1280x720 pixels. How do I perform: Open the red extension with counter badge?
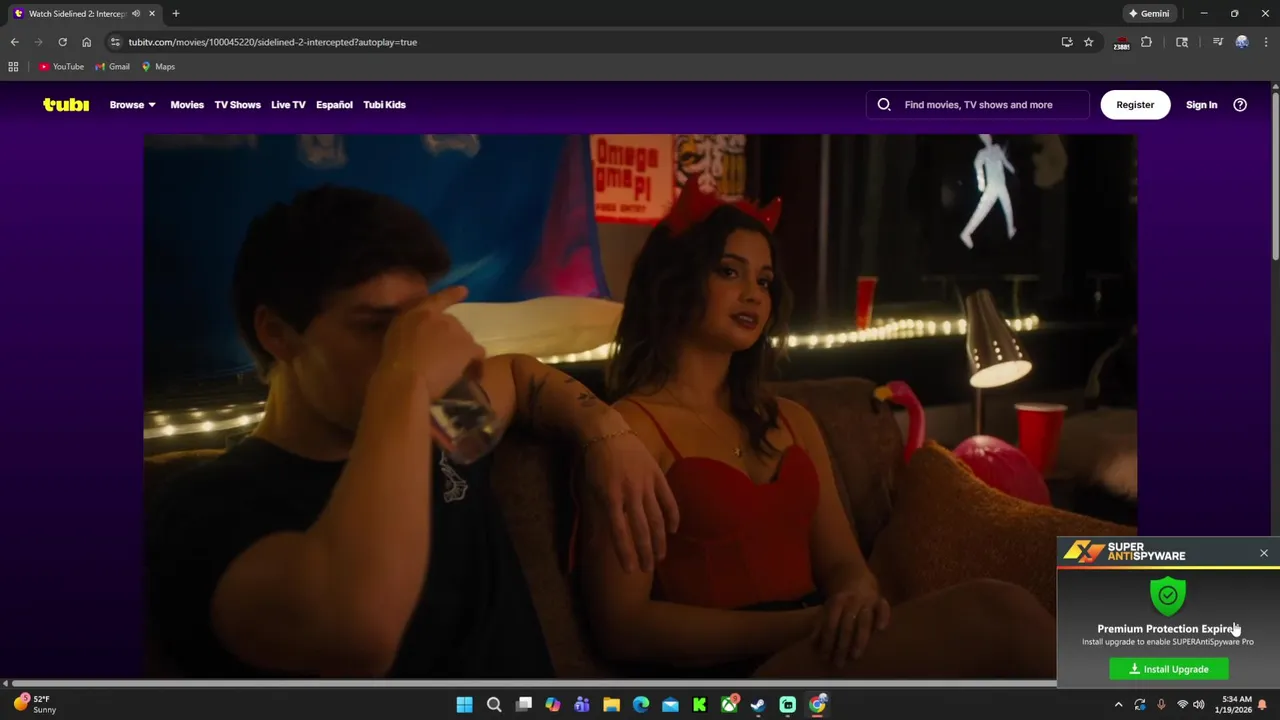1121,42
